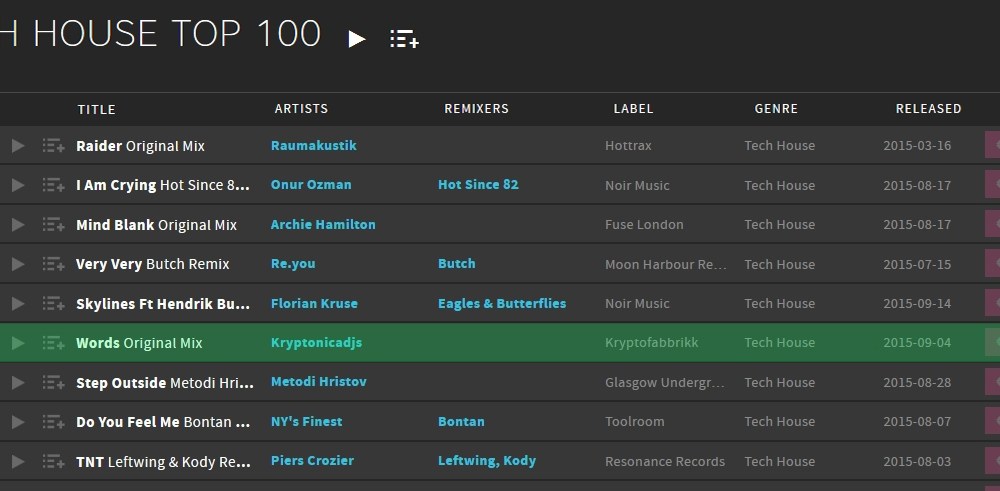Play Step Outside track
Viewport: 1000px width, 491px height.
coord(17,383)
